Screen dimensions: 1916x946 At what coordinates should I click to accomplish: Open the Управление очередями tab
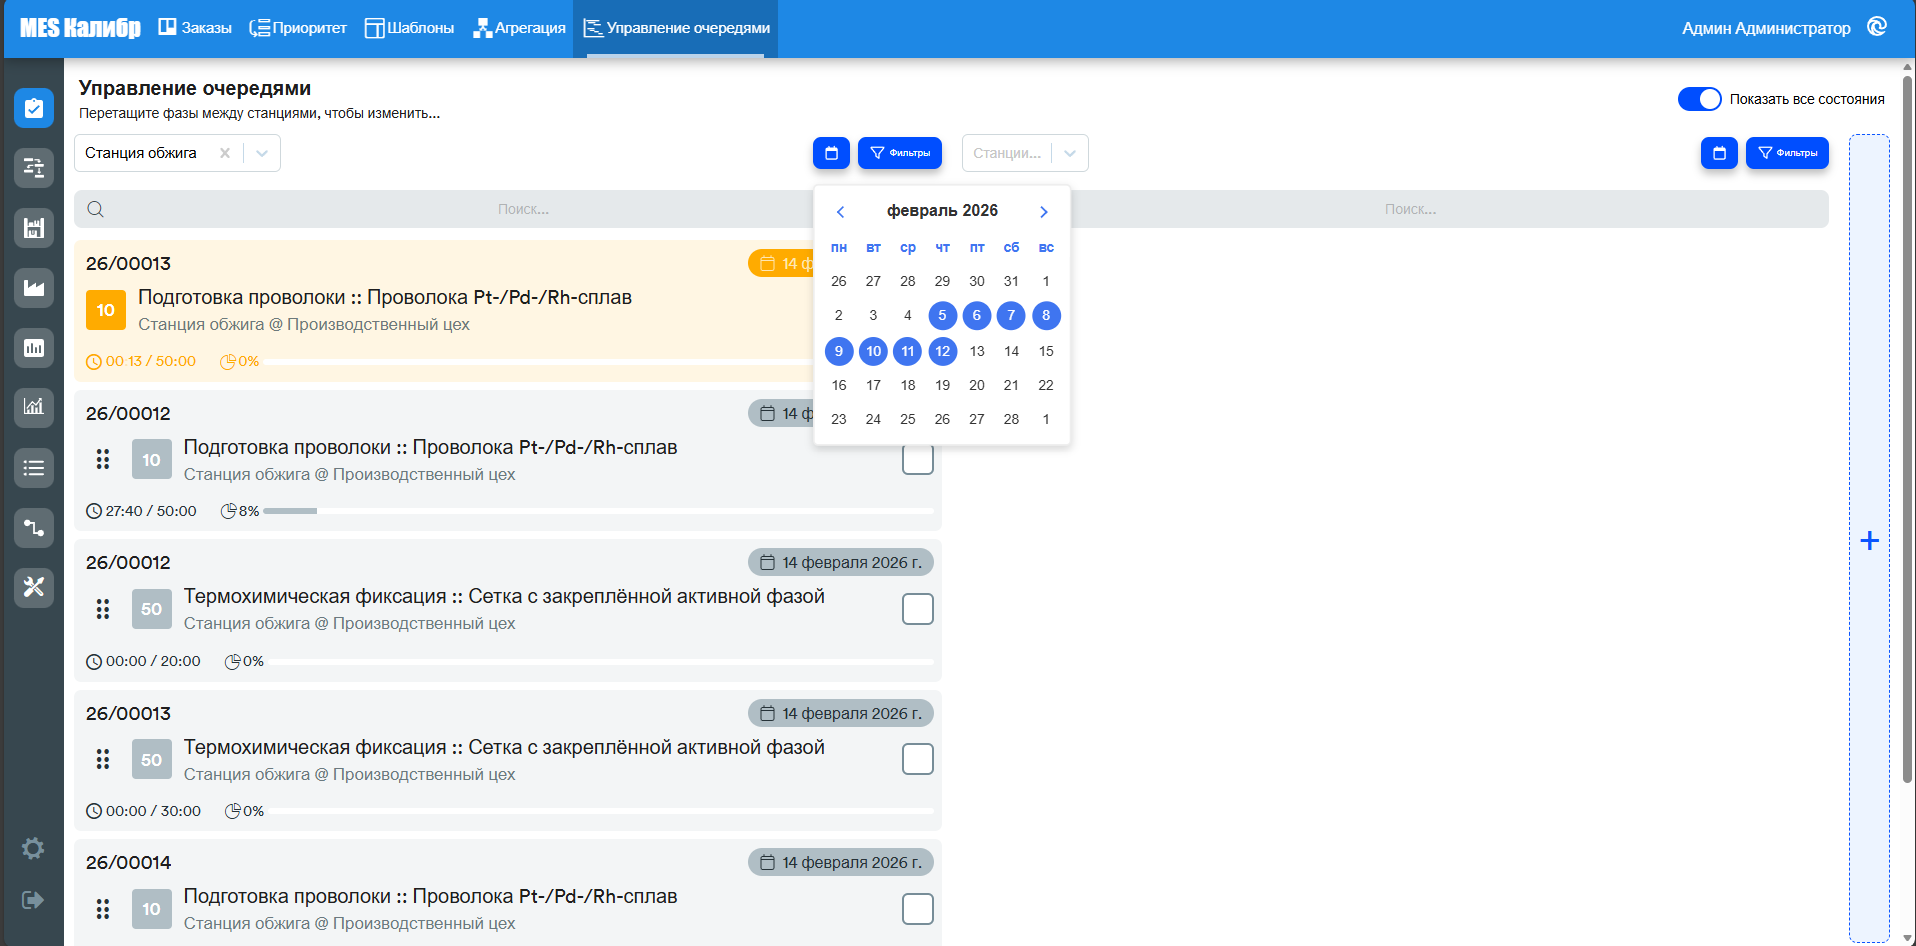coord(676,28)
